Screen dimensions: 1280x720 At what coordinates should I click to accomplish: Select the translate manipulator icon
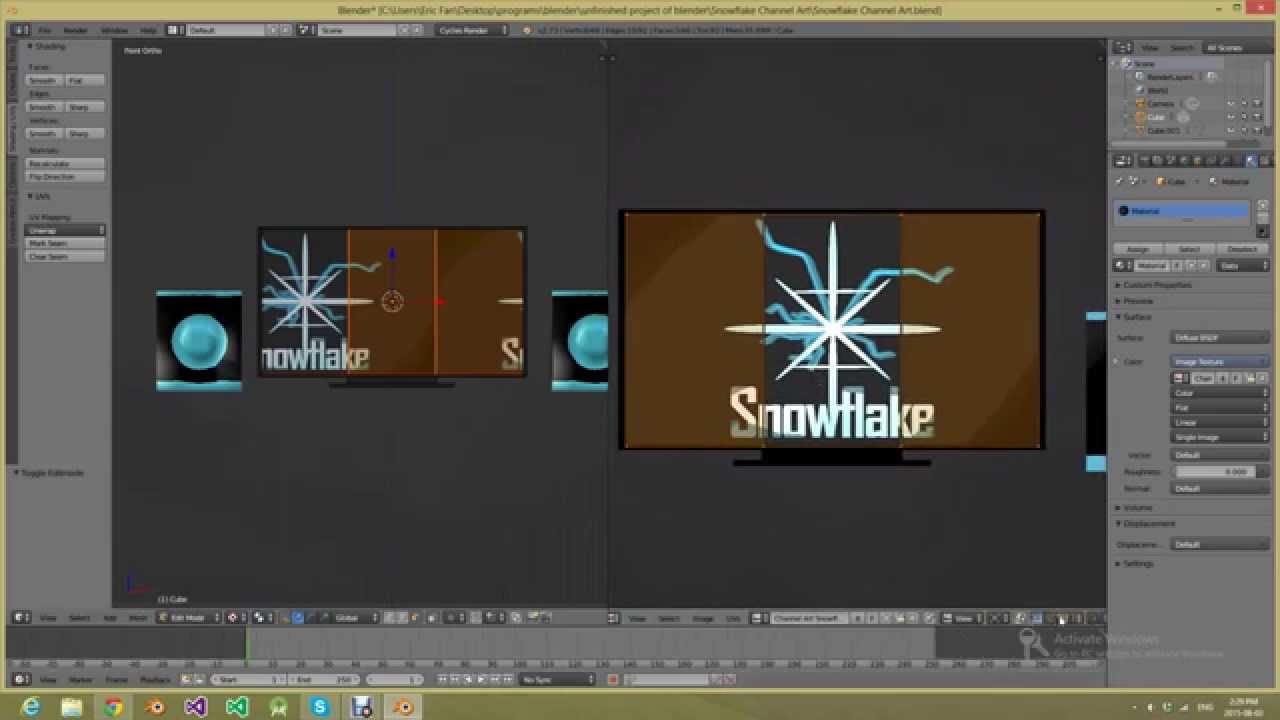point(298,618)
